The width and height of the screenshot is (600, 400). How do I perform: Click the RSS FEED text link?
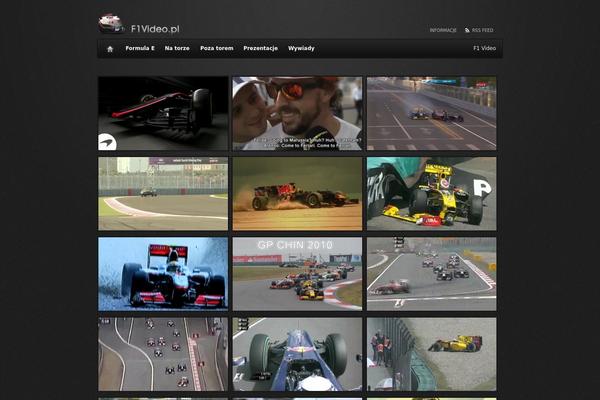pos(482,30)
